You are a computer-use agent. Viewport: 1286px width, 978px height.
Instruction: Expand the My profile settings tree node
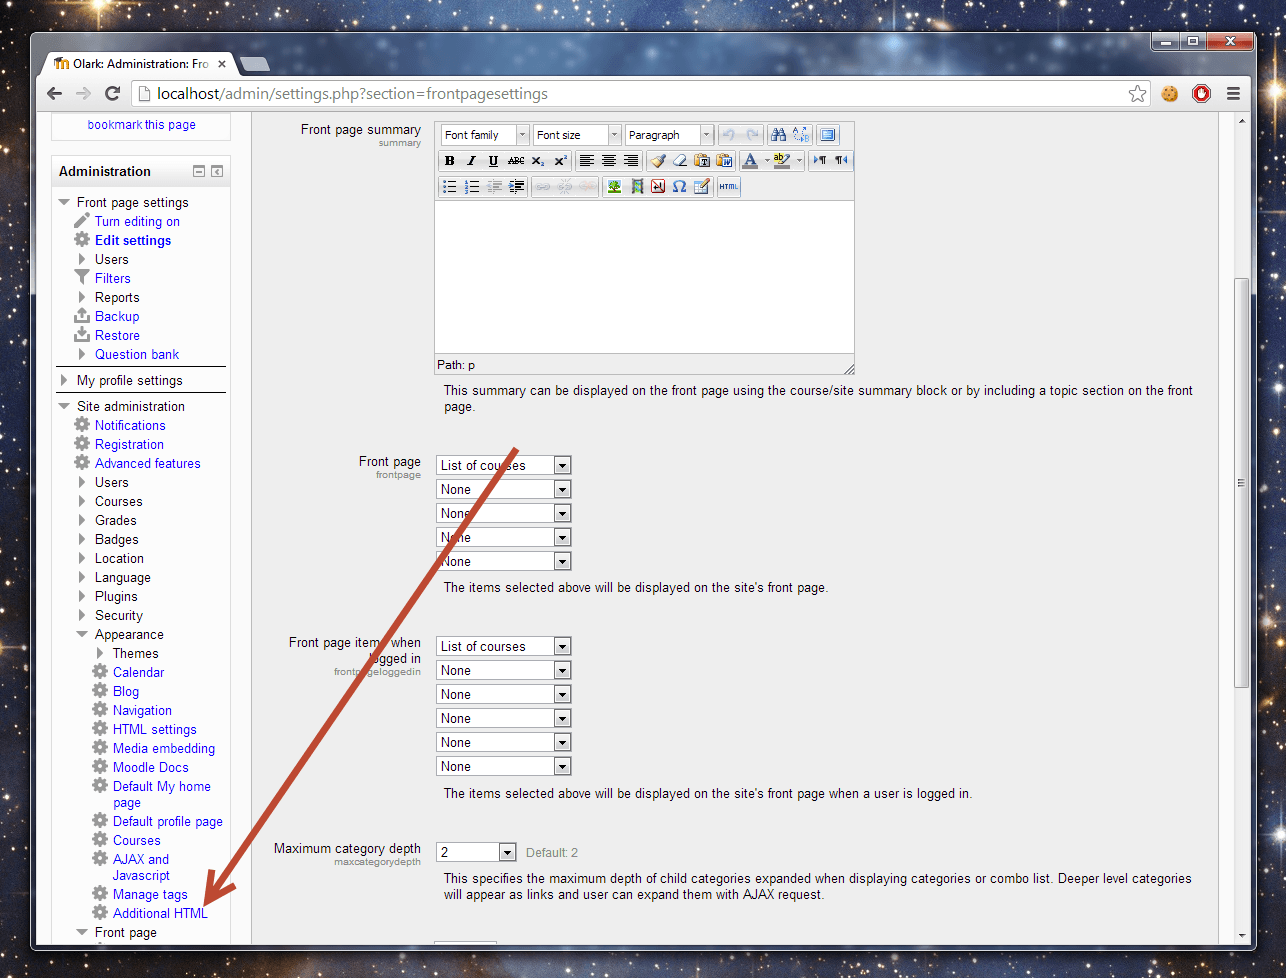tap(65, 380)
